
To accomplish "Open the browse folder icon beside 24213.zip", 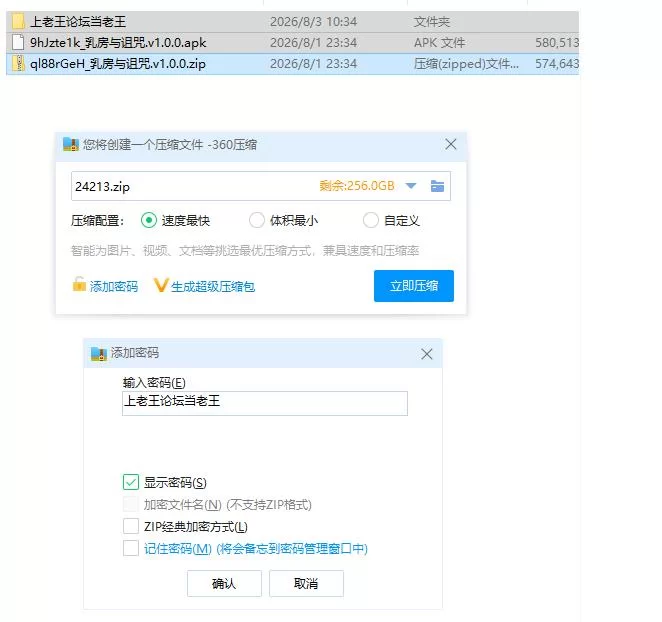I will coord(437,186).
